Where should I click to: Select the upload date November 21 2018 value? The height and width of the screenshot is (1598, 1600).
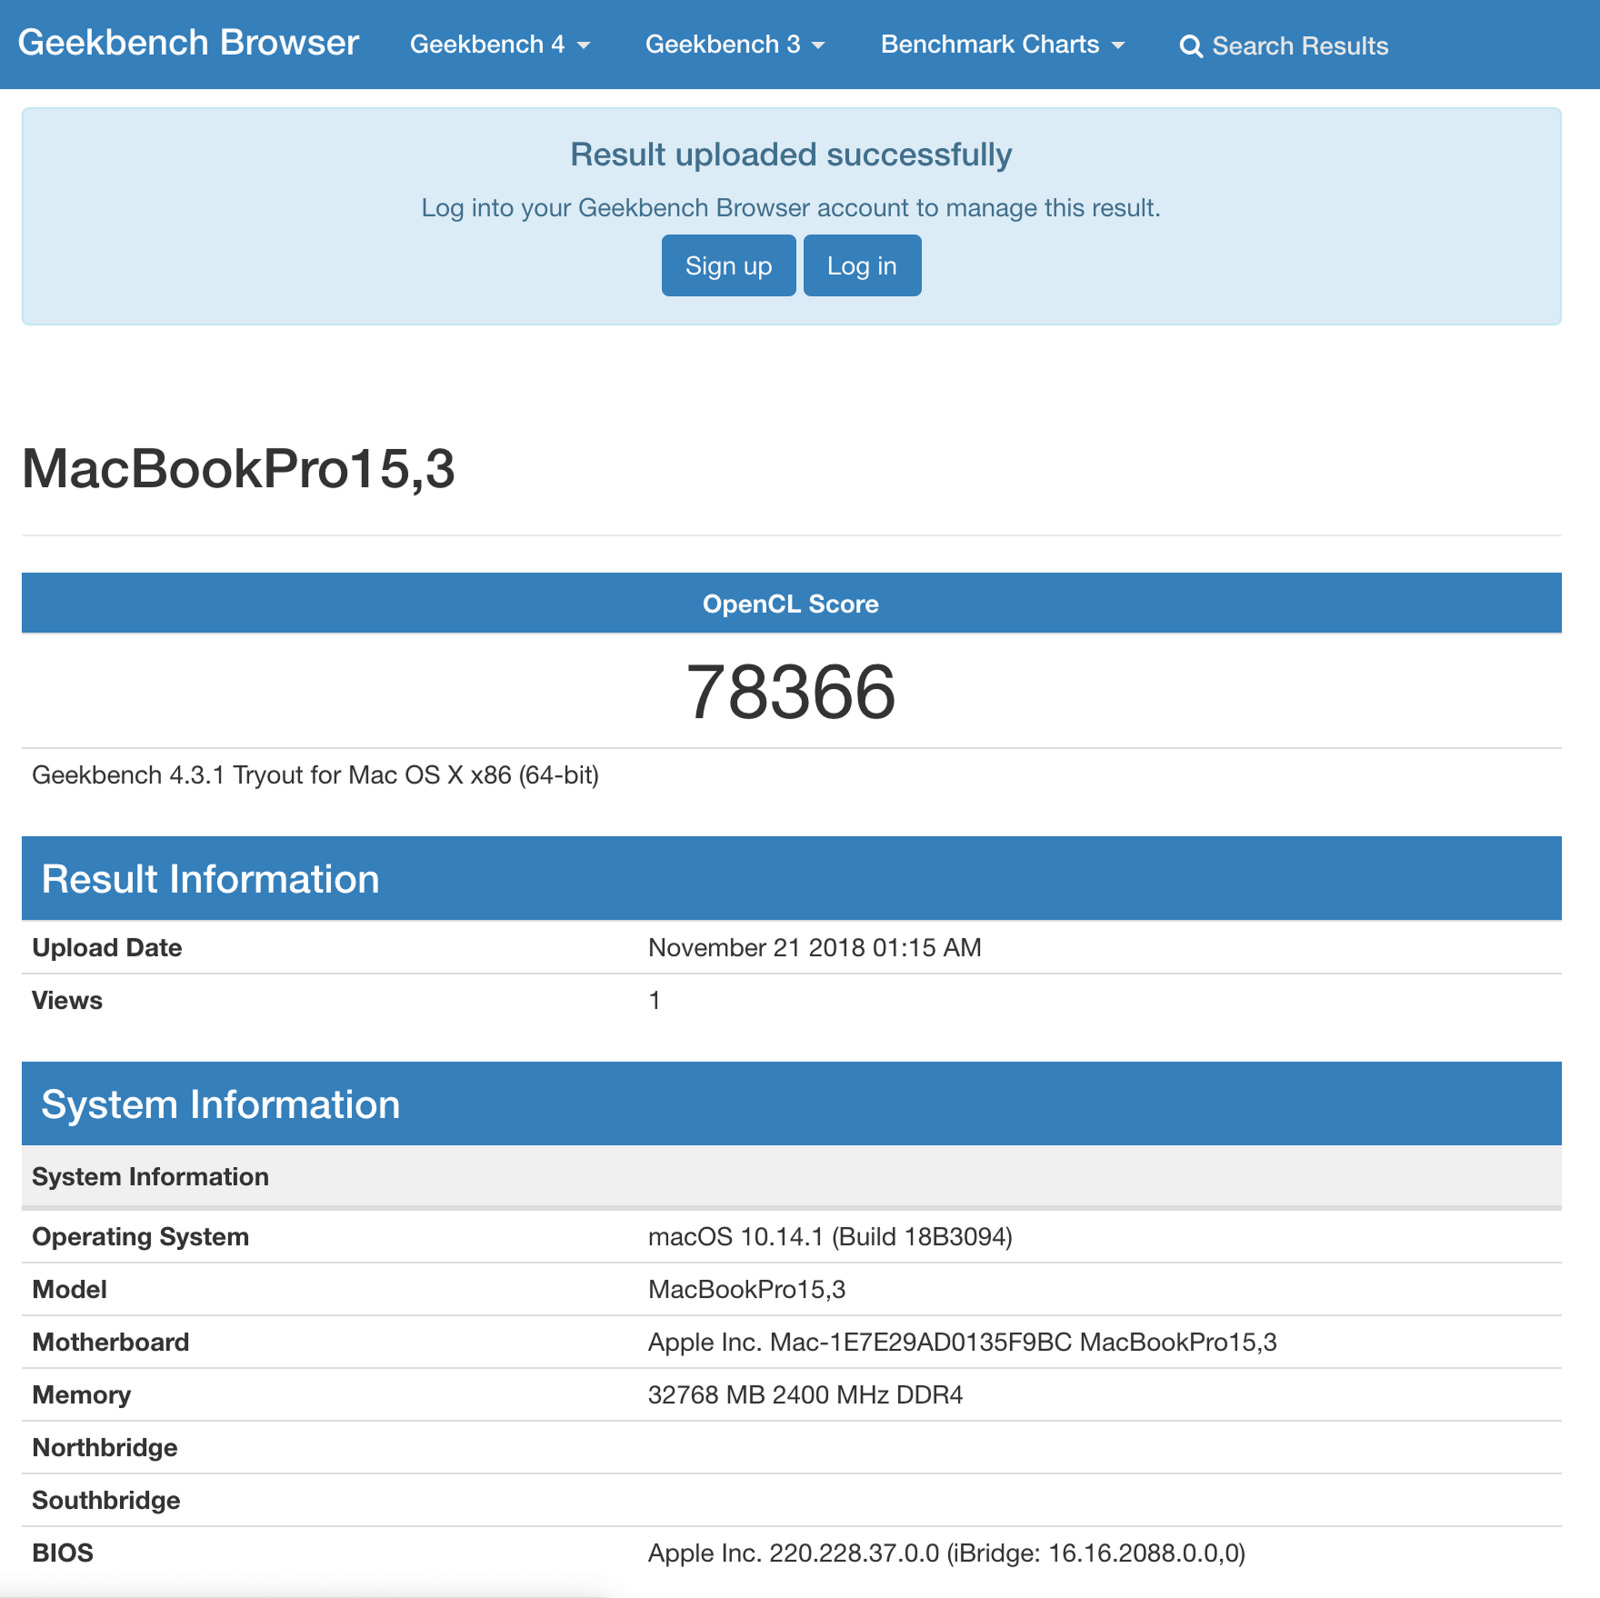[x=815, y=947]
